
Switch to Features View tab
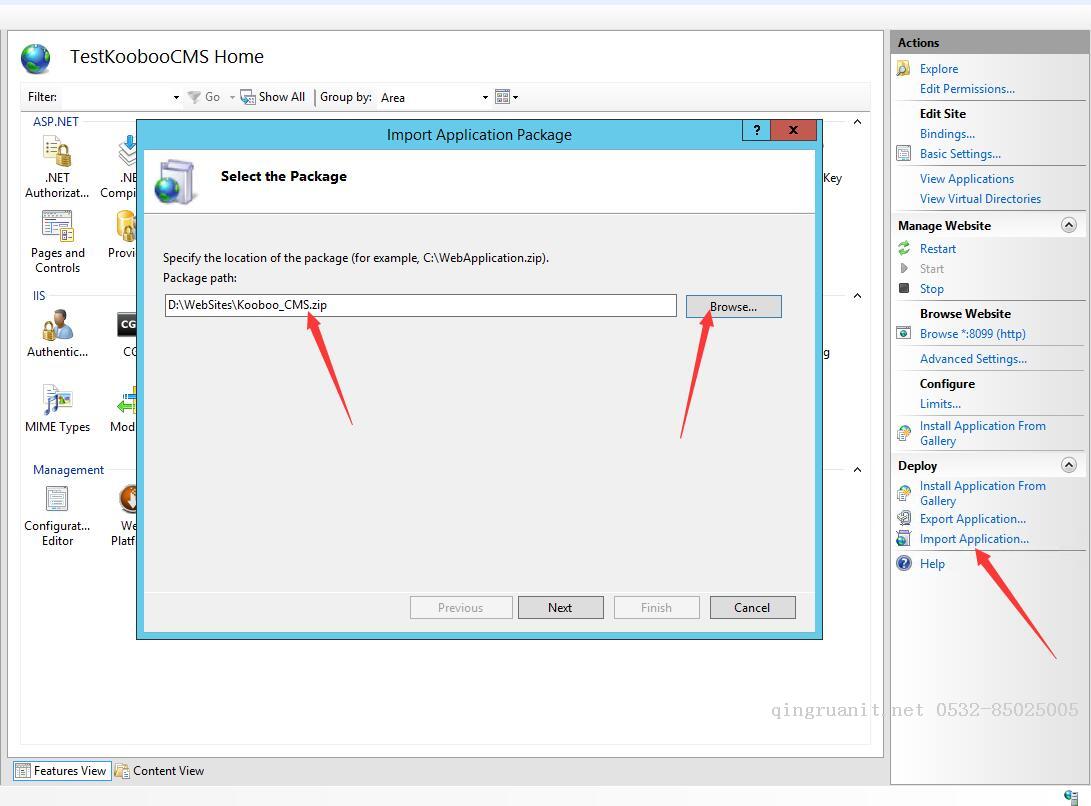62,771
